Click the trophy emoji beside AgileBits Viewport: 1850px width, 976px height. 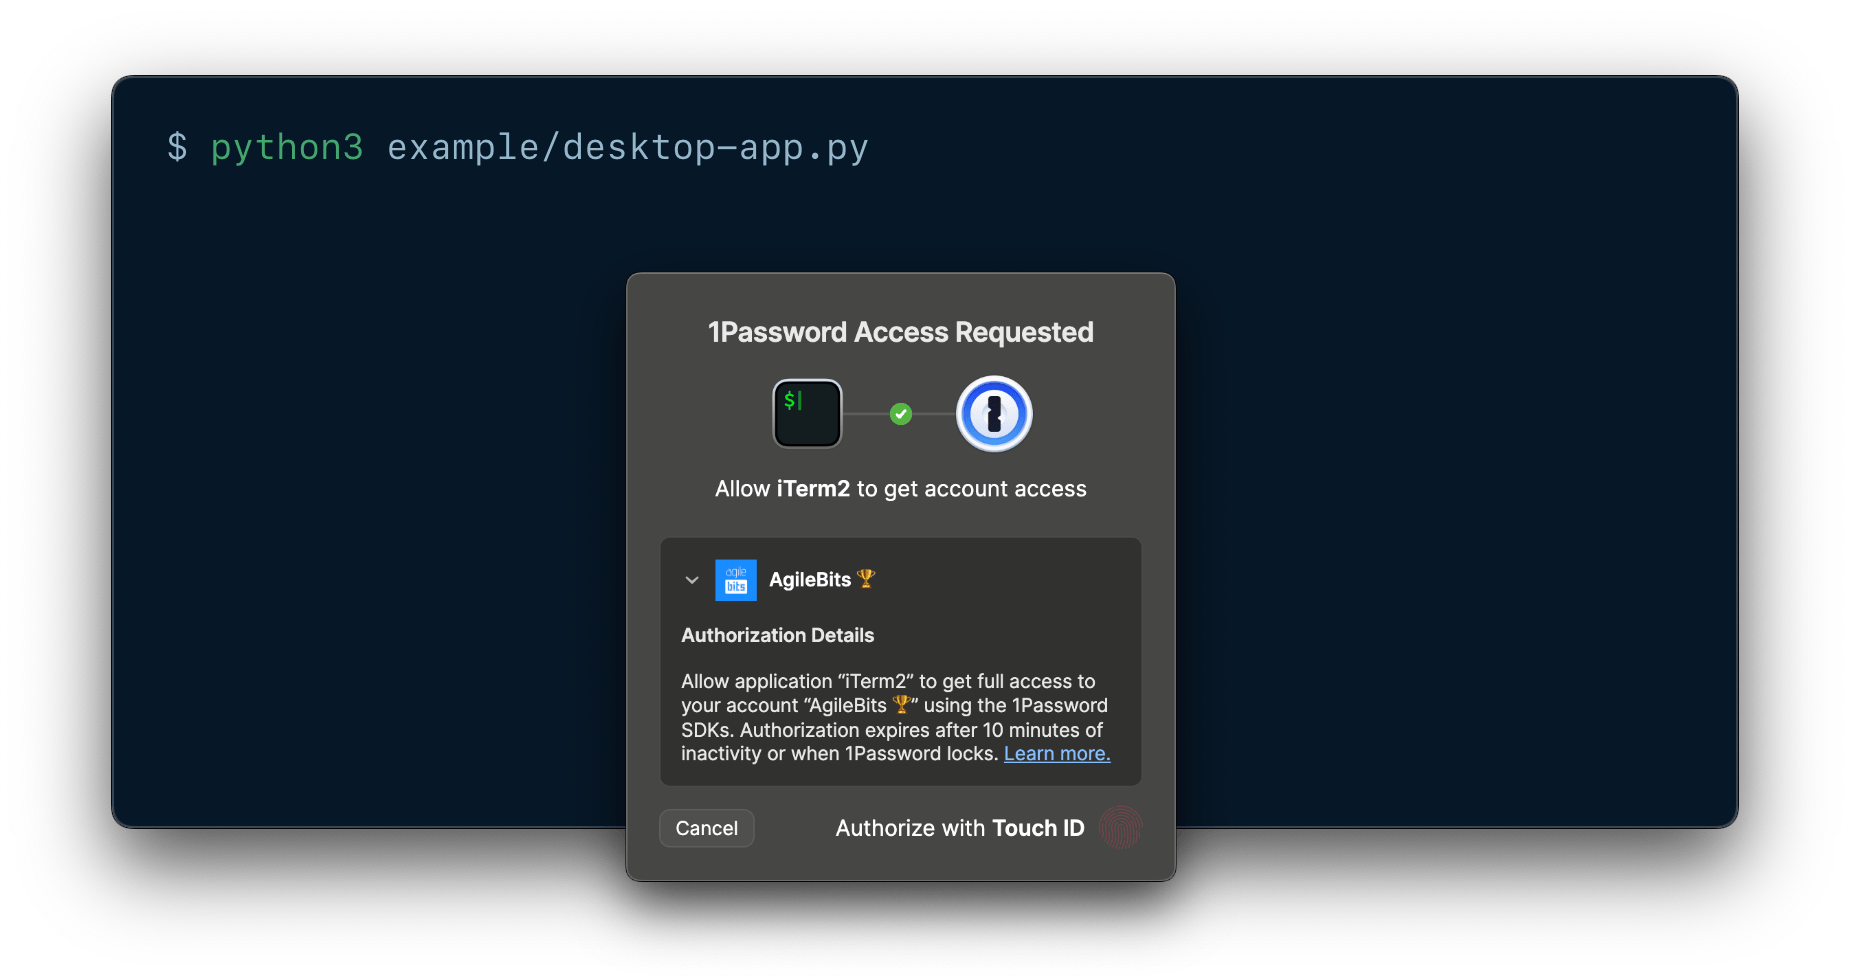click(x=866, y=578)
